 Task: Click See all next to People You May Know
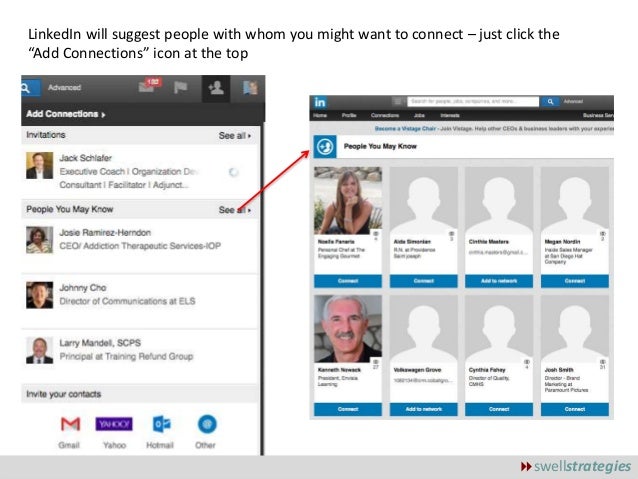(x=235, y=210)
